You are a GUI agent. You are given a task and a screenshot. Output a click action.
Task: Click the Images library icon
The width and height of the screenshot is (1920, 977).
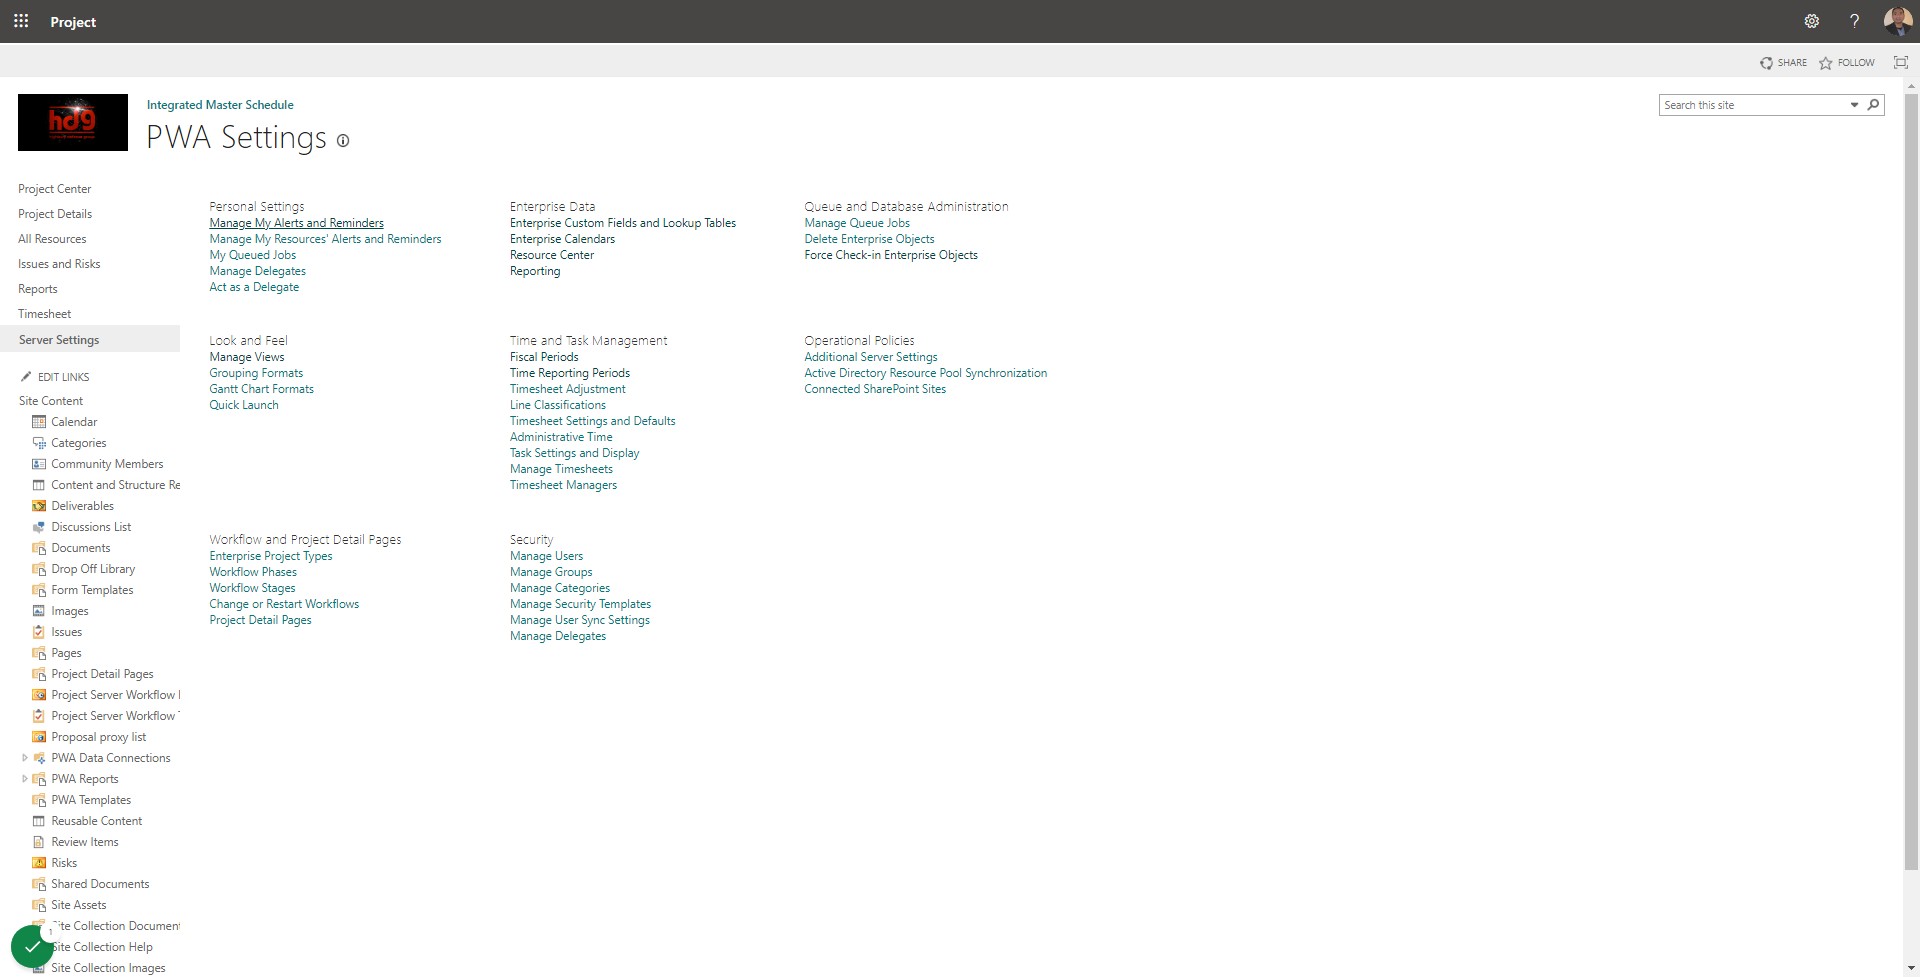click(39, 611)
